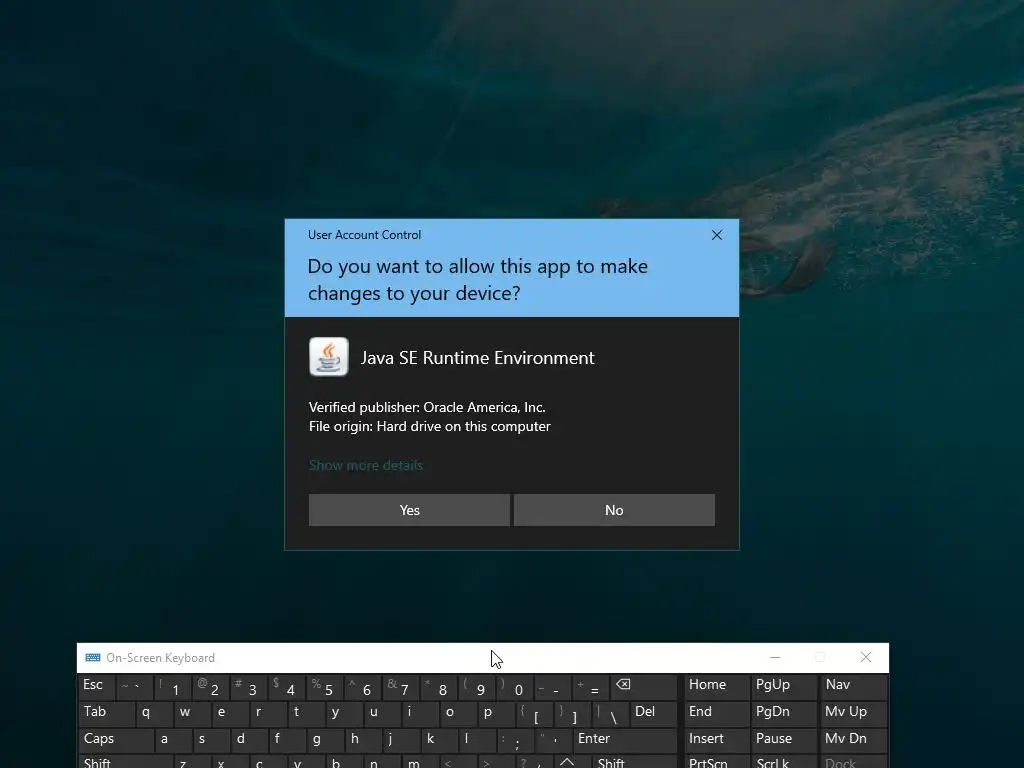Tap the p key on the keyboard
Screen dimensions: 1024x768
(497, 713)
